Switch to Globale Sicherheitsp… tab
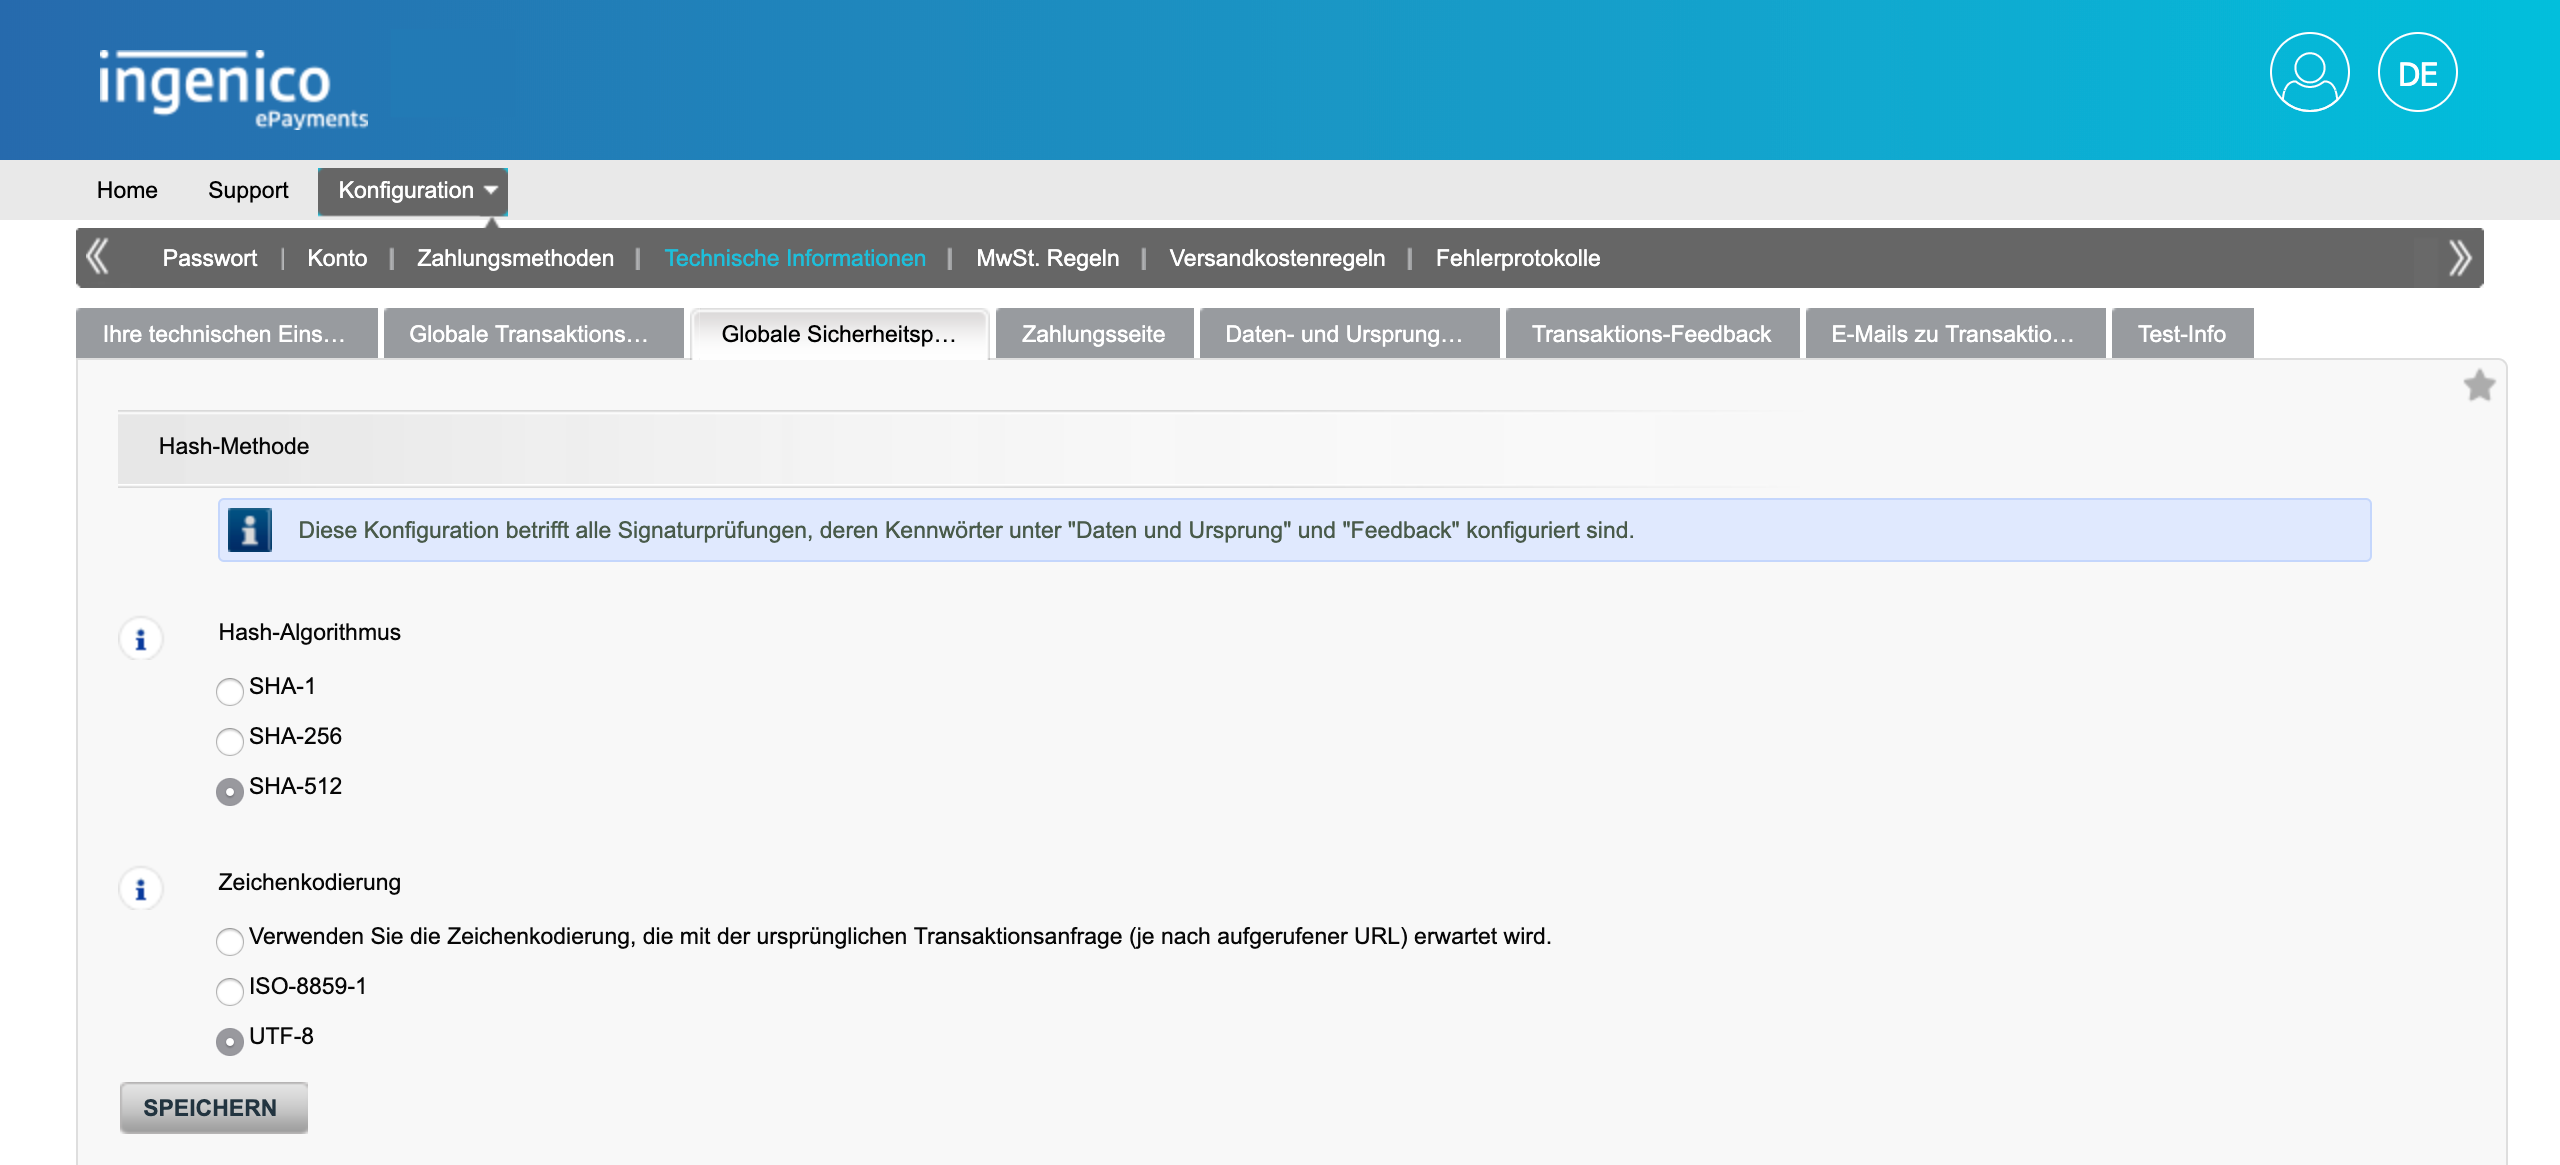The width and height of the screenshot is (2560, 1165). coord(839,333)
